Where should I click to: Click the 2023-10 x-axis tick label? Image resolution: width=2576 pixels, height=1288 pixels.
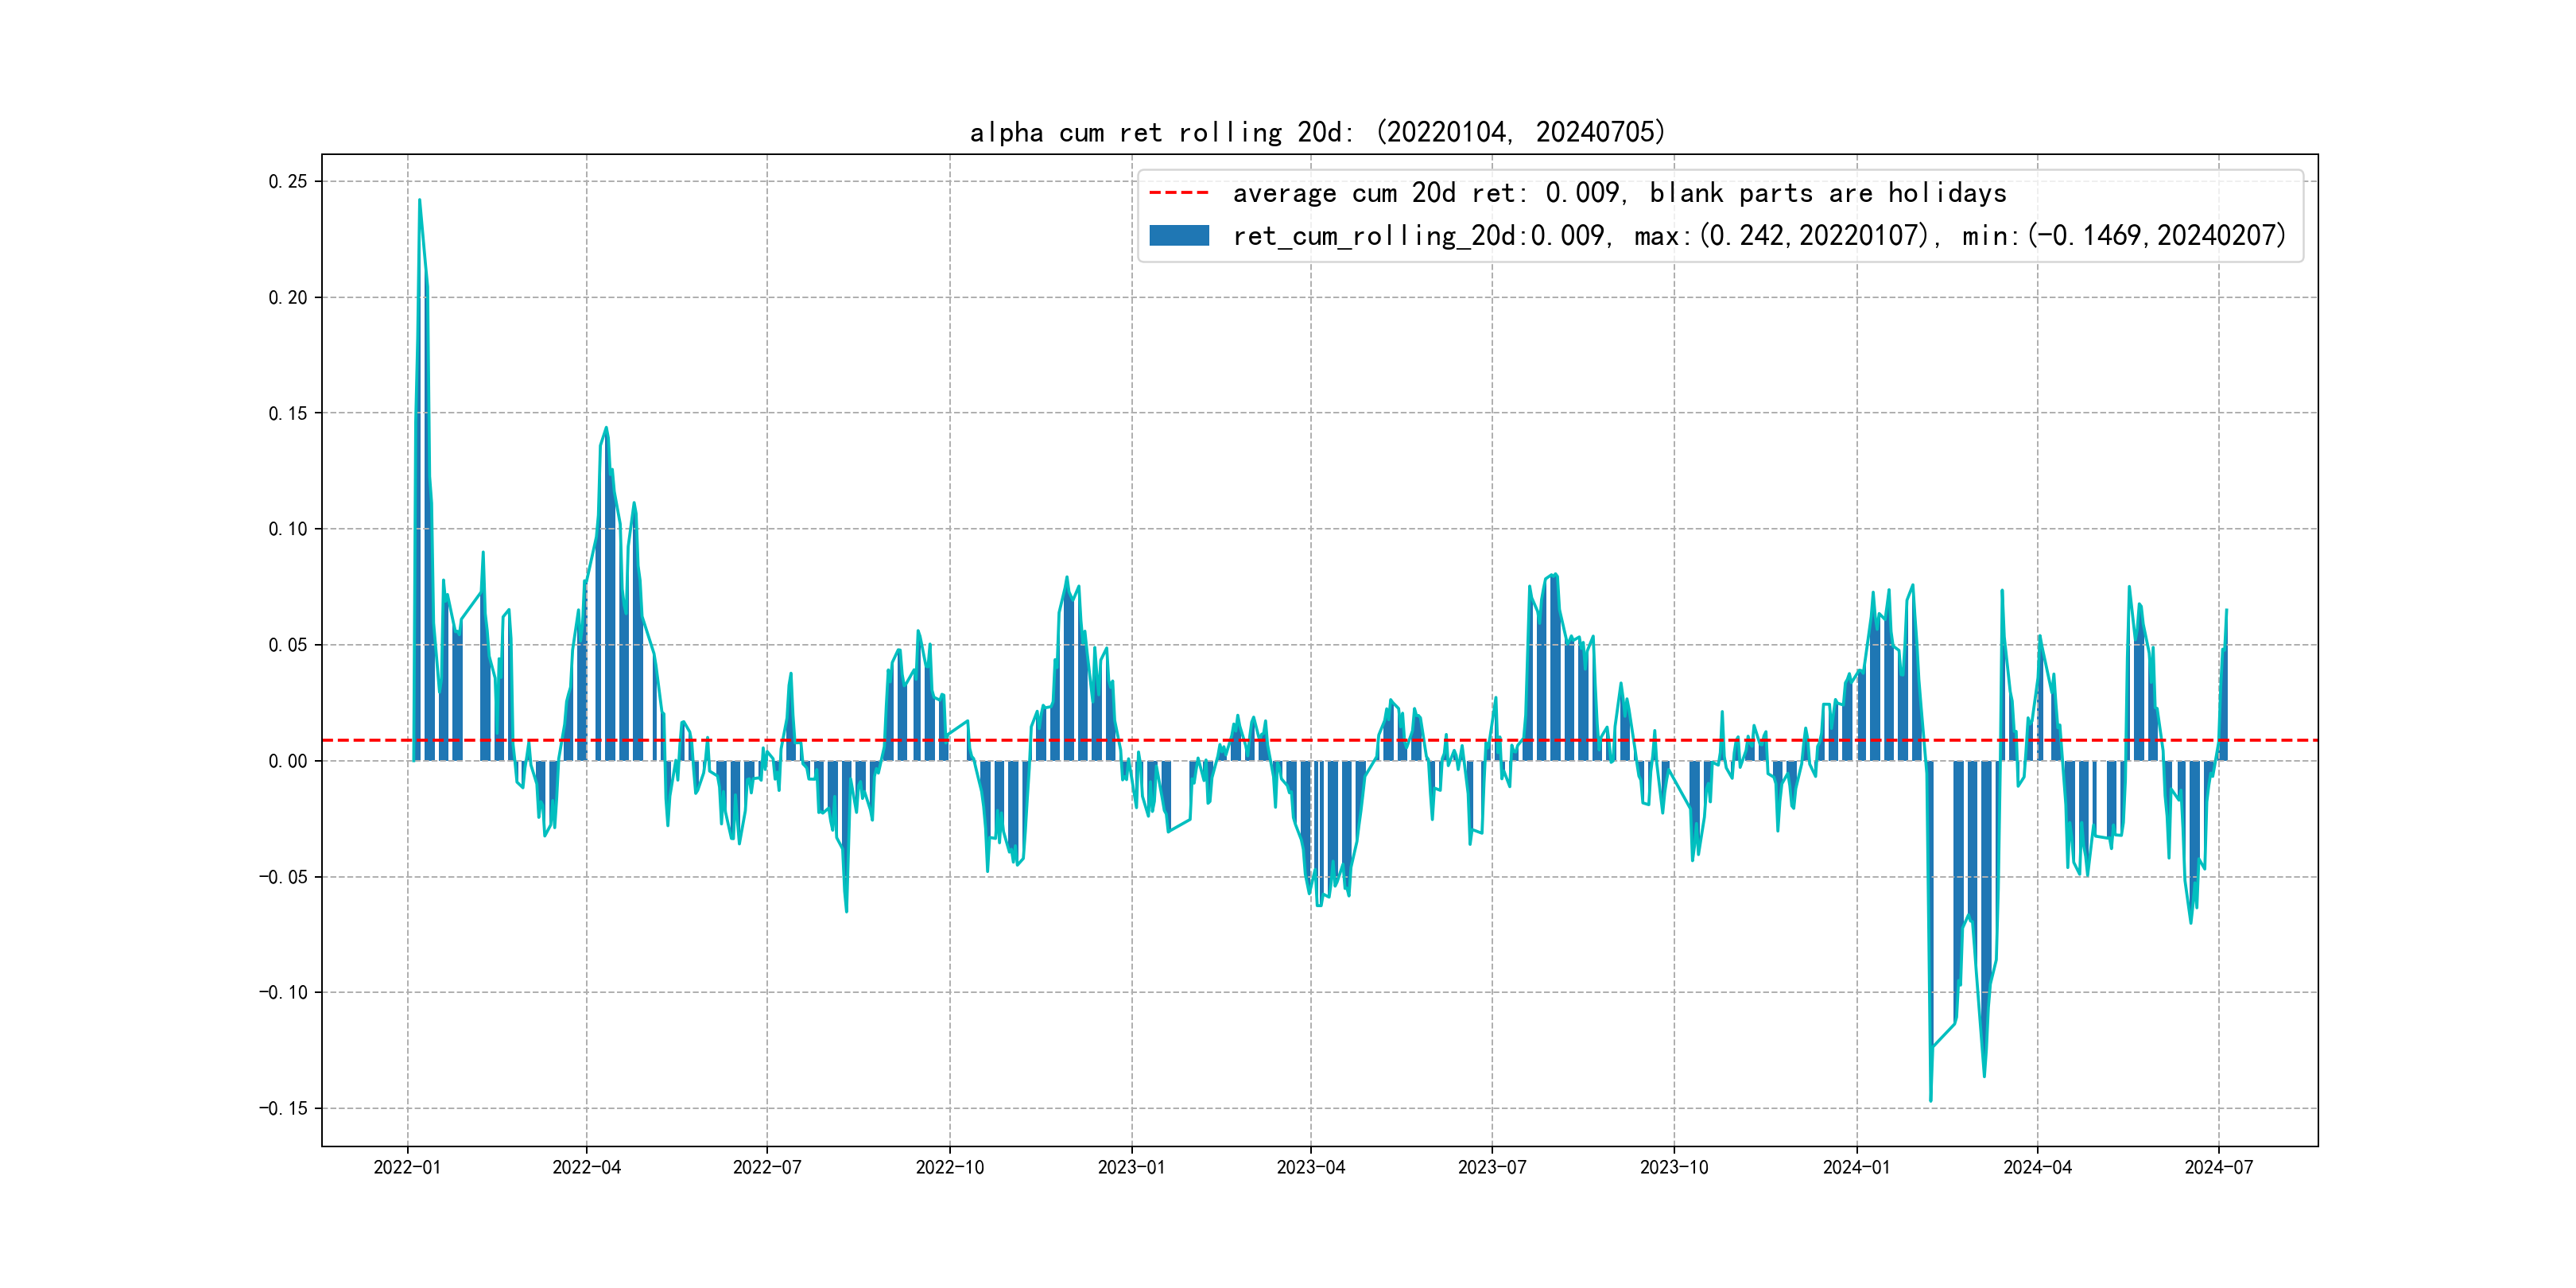point(1674,1167)
